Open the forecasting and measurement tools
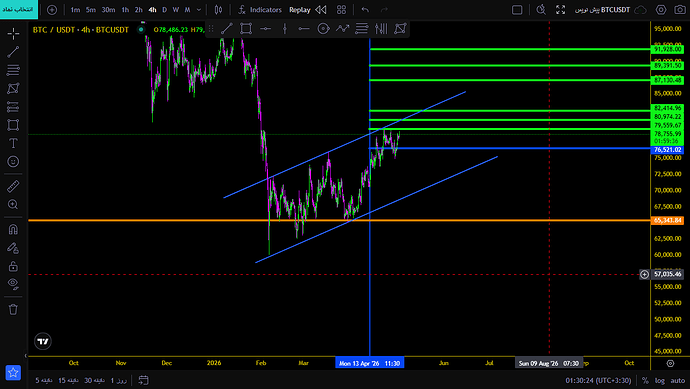Screen dimensions: 690x389 pos(13,107)
